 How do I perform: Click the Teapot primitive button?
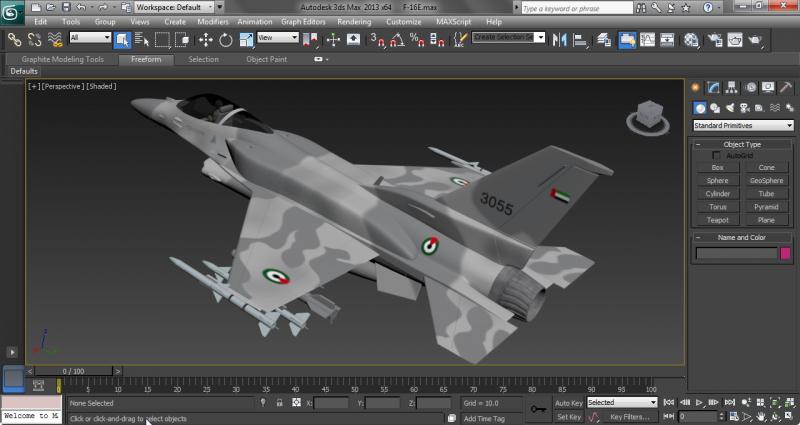point(717,220)
